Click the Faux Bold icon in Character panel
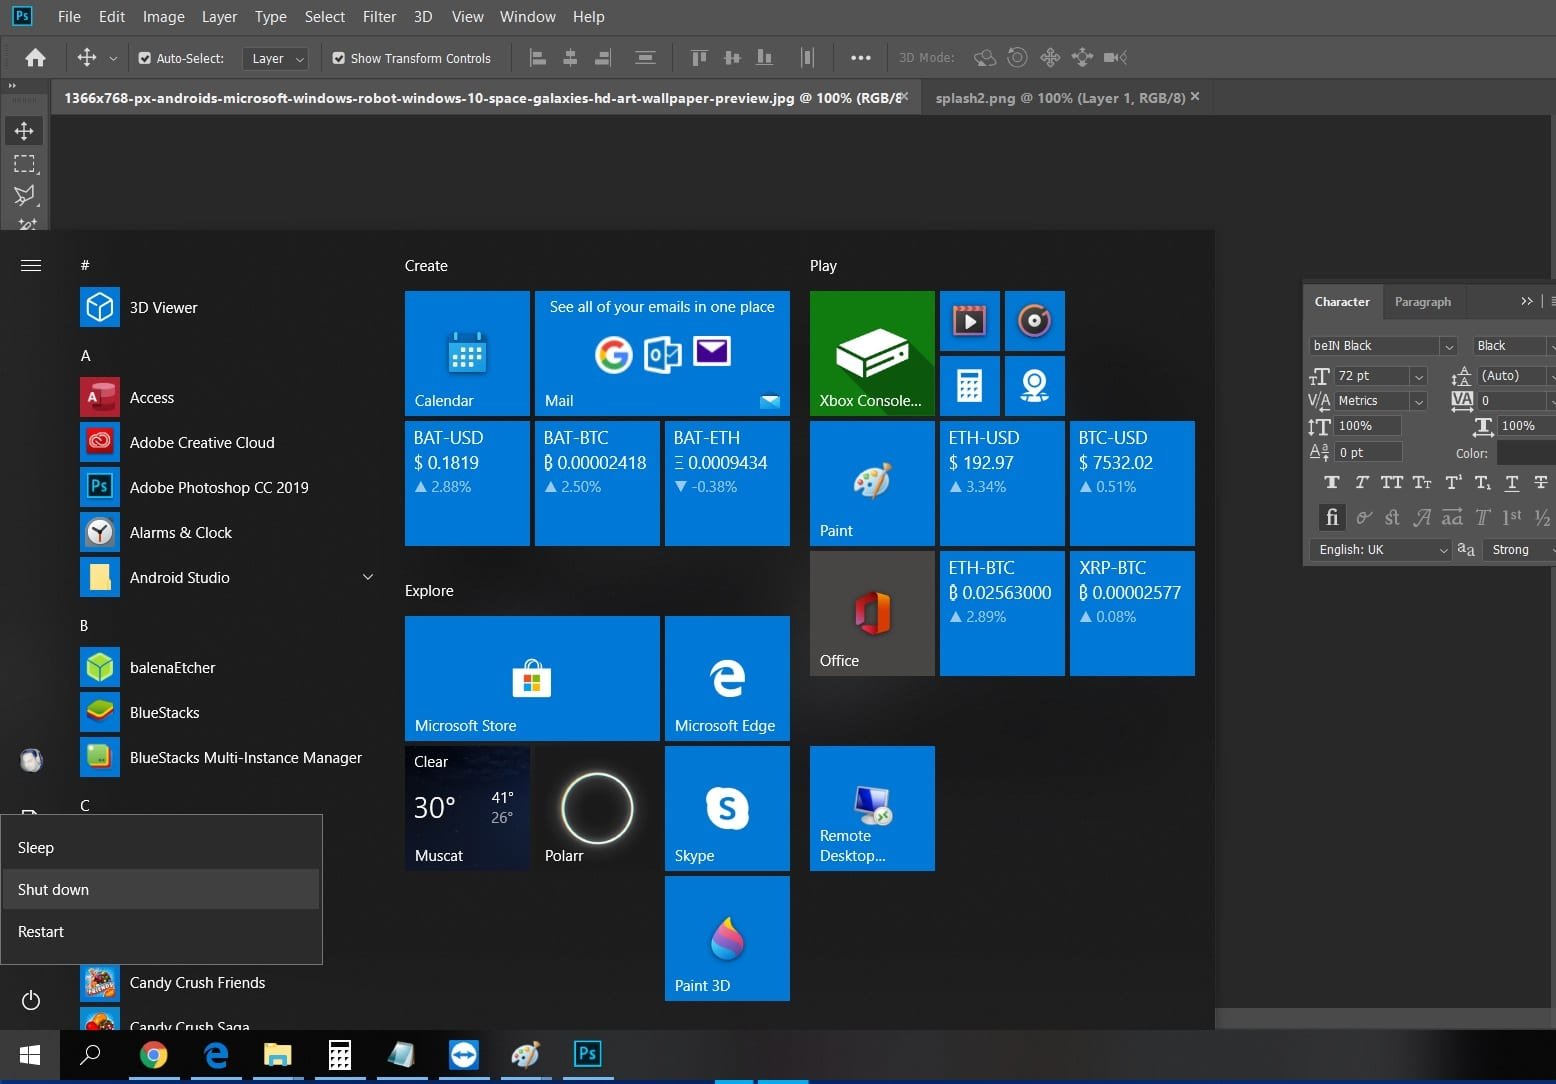Image resolution: width=1556 pixels, height=1084 pixels. tap(1331, 483)
